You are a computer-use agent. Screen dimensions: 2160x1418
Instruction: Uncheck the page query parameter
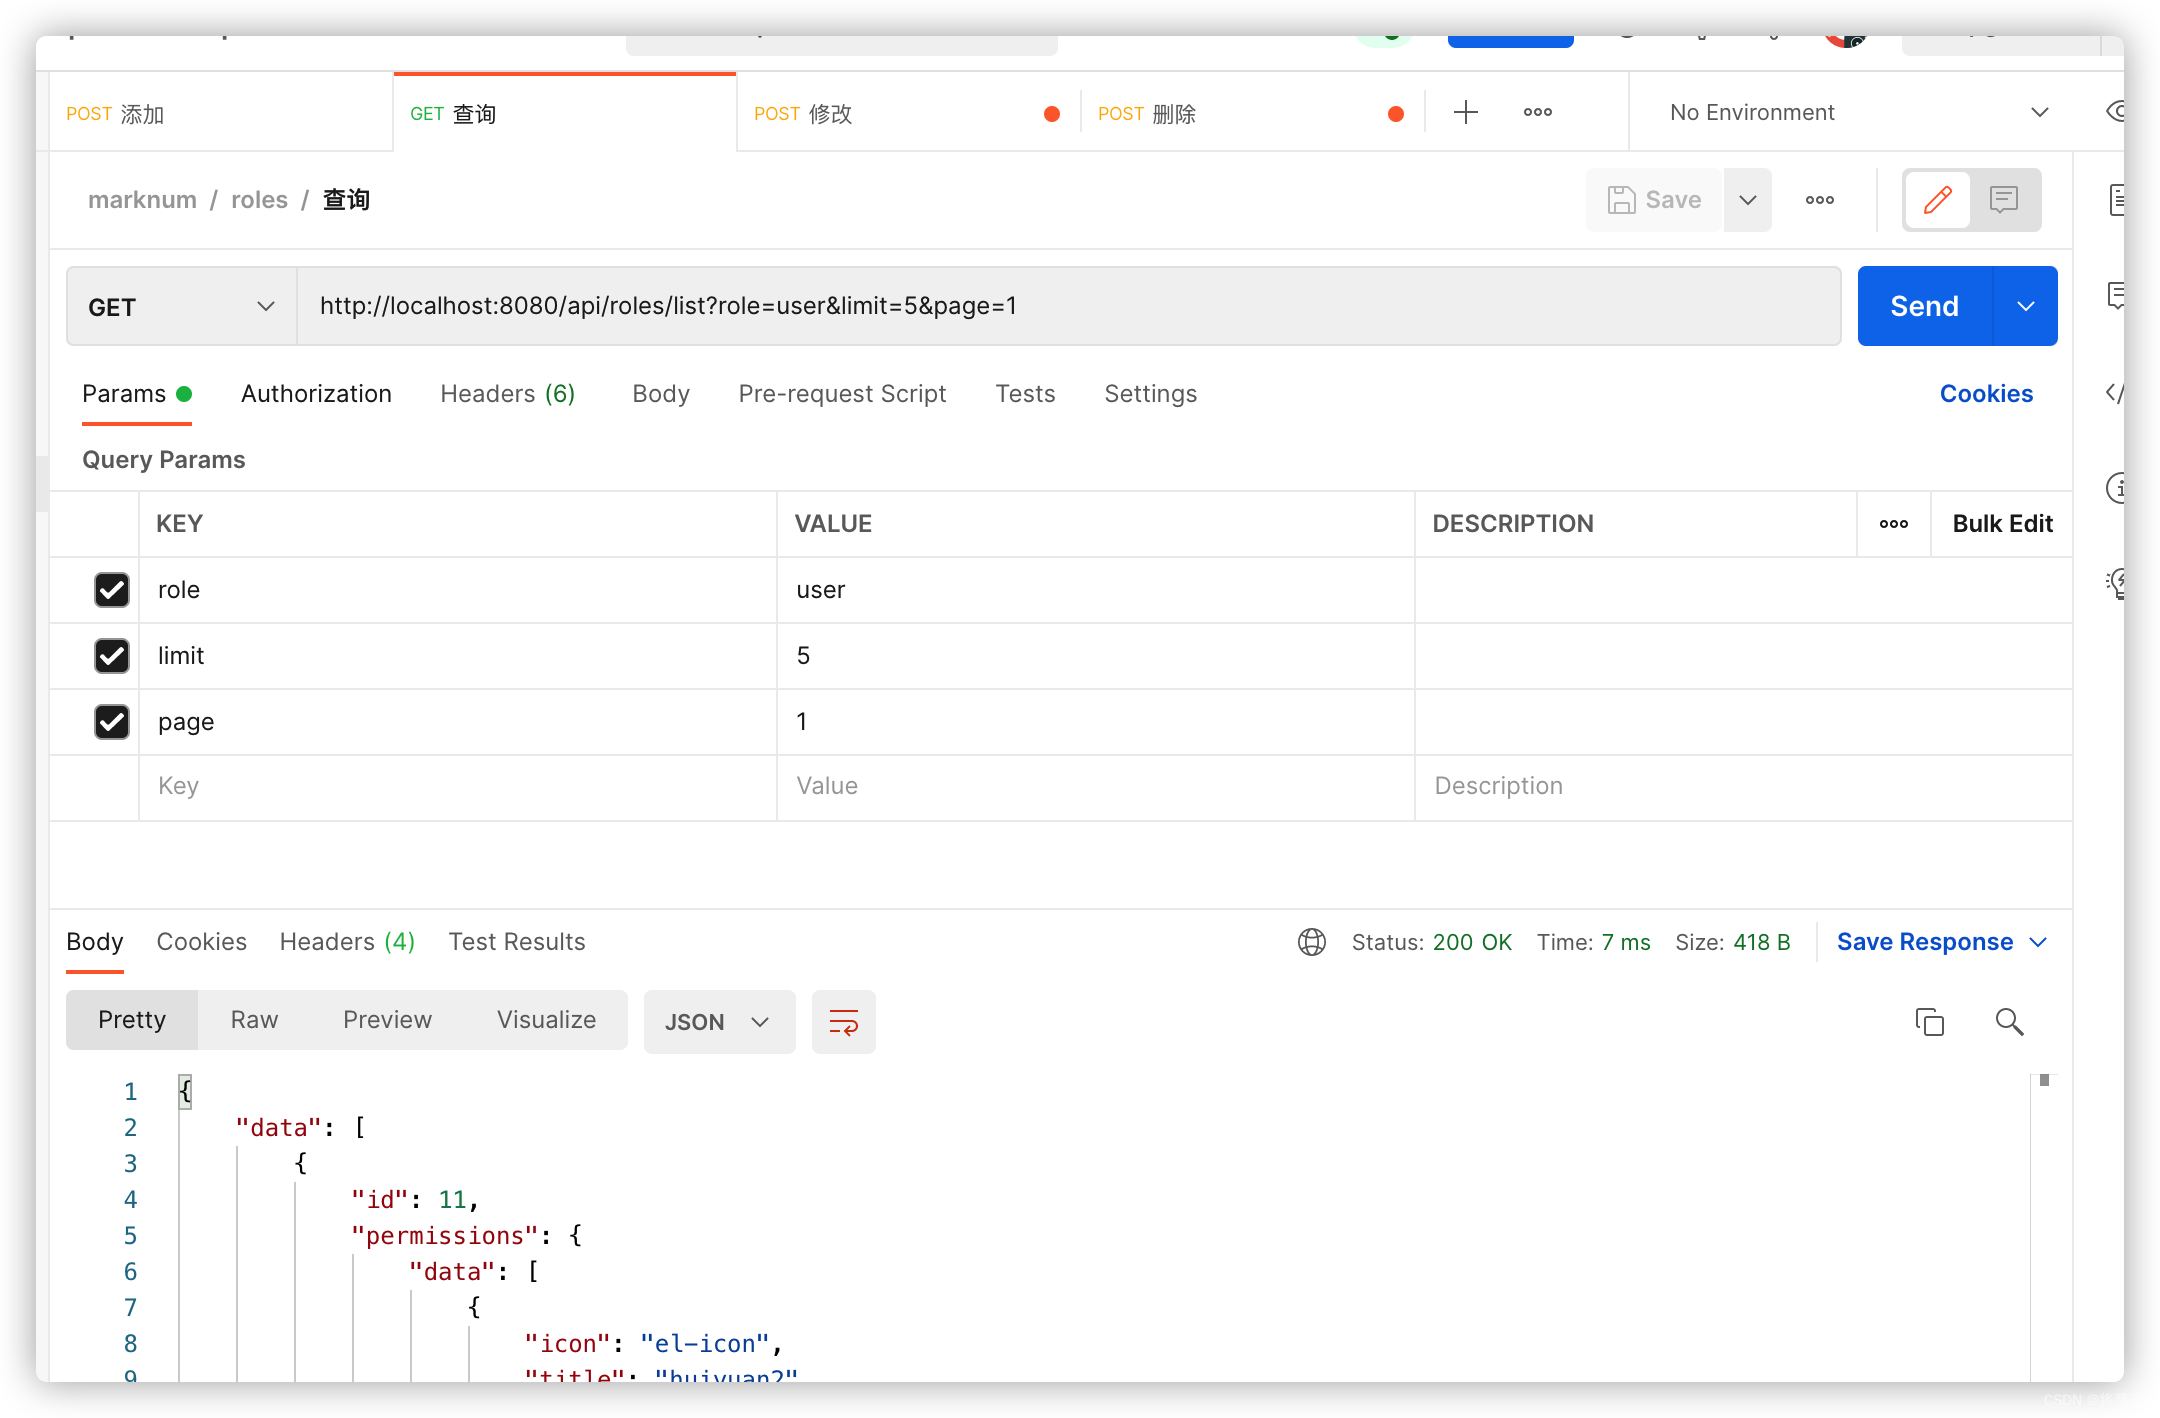click(x=111, y=722)
